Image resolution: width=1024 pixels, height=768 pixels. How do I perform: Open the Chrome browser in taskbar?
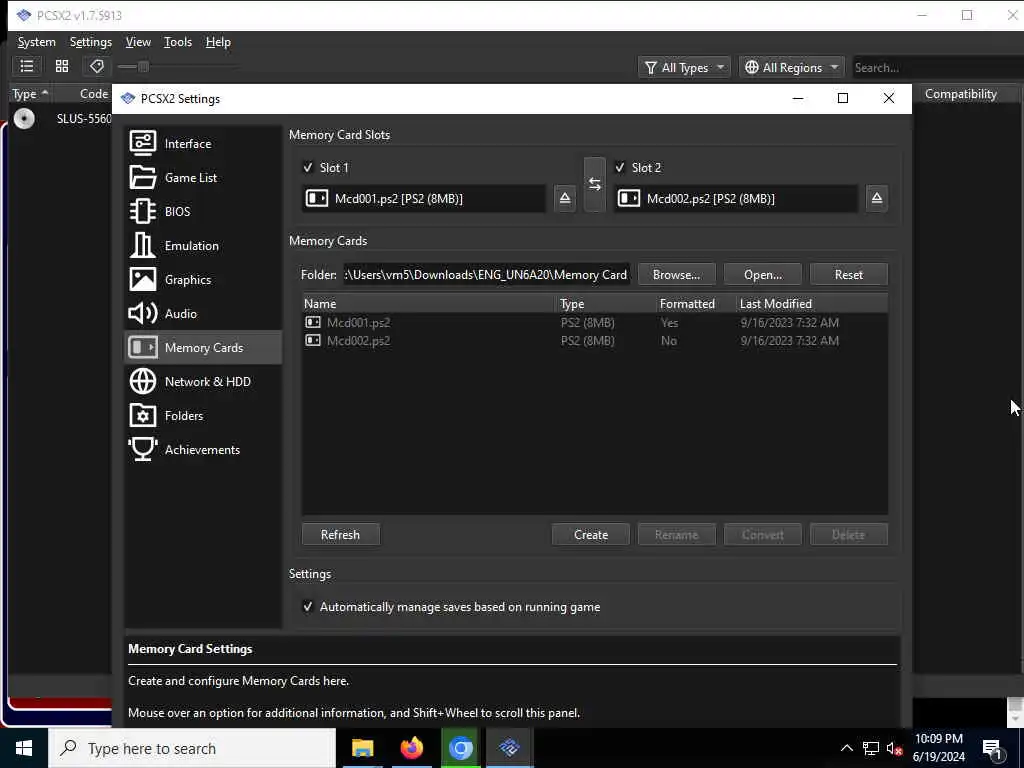pyautogui.click(x=460, y=748)
